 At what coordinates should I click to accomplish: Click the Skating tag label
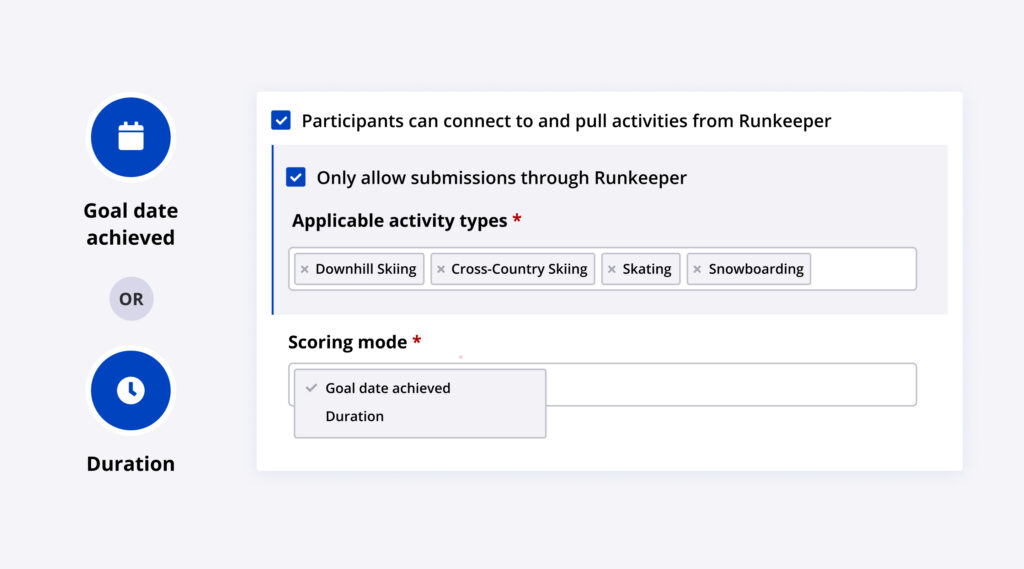(x=647, y=269)
